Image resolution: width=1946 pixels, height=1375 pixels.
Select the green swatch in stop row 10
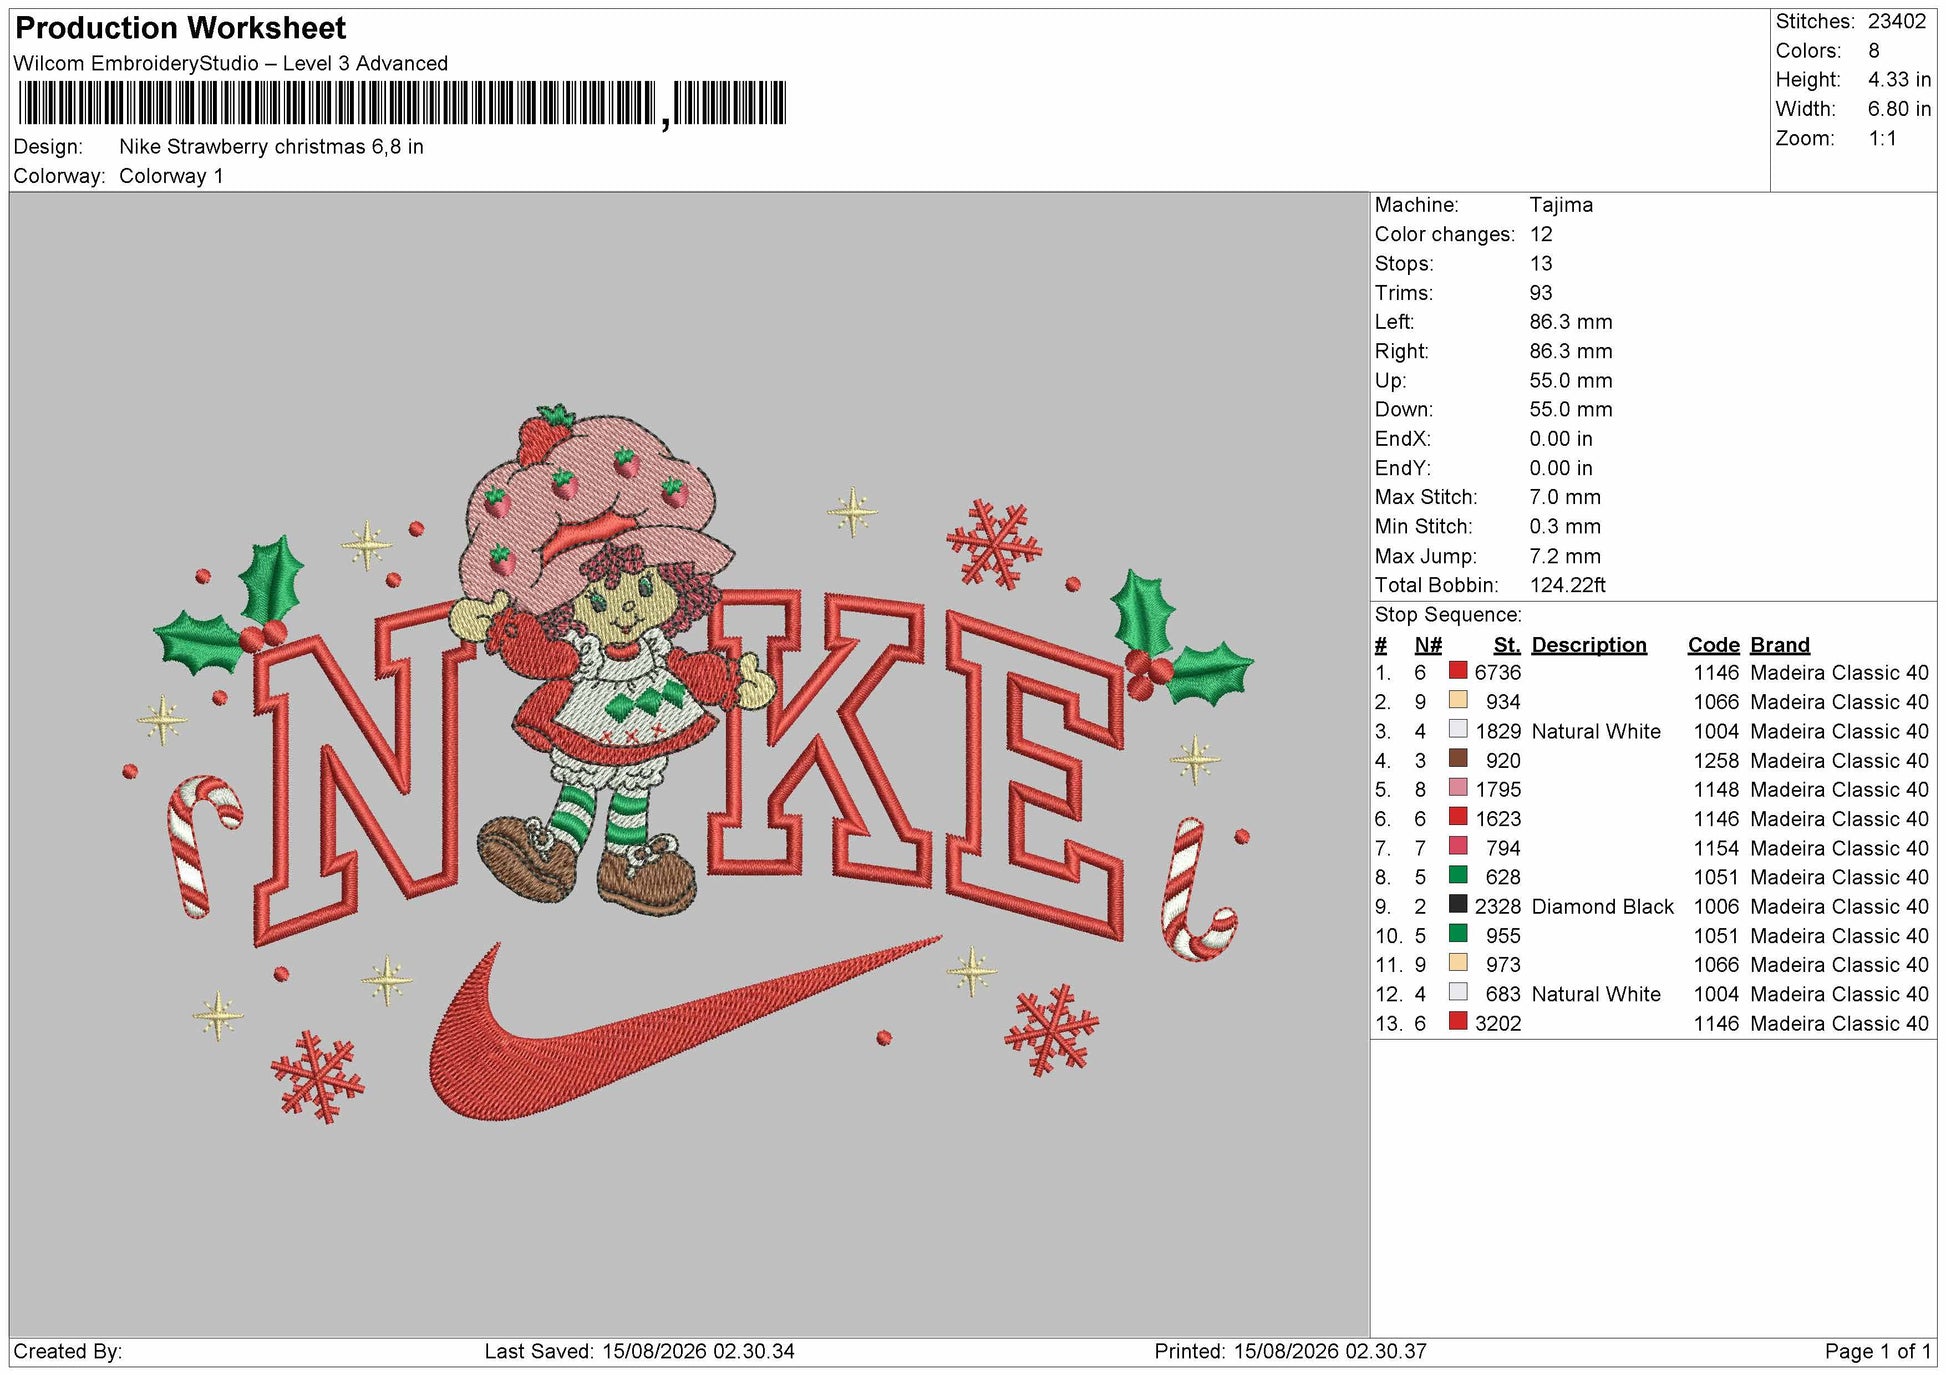click(x=1458, y=934)
